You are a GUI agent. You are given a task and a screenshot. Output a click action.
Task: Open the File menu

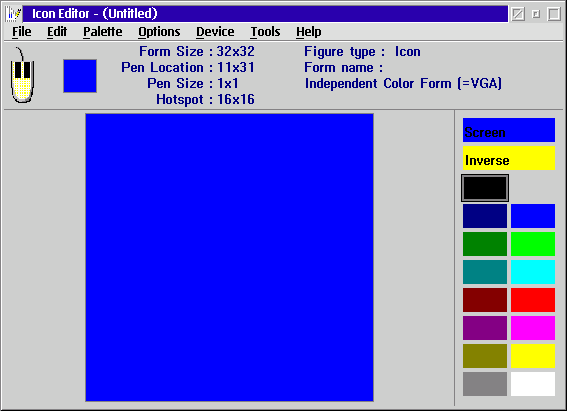[x=22, y=32]
